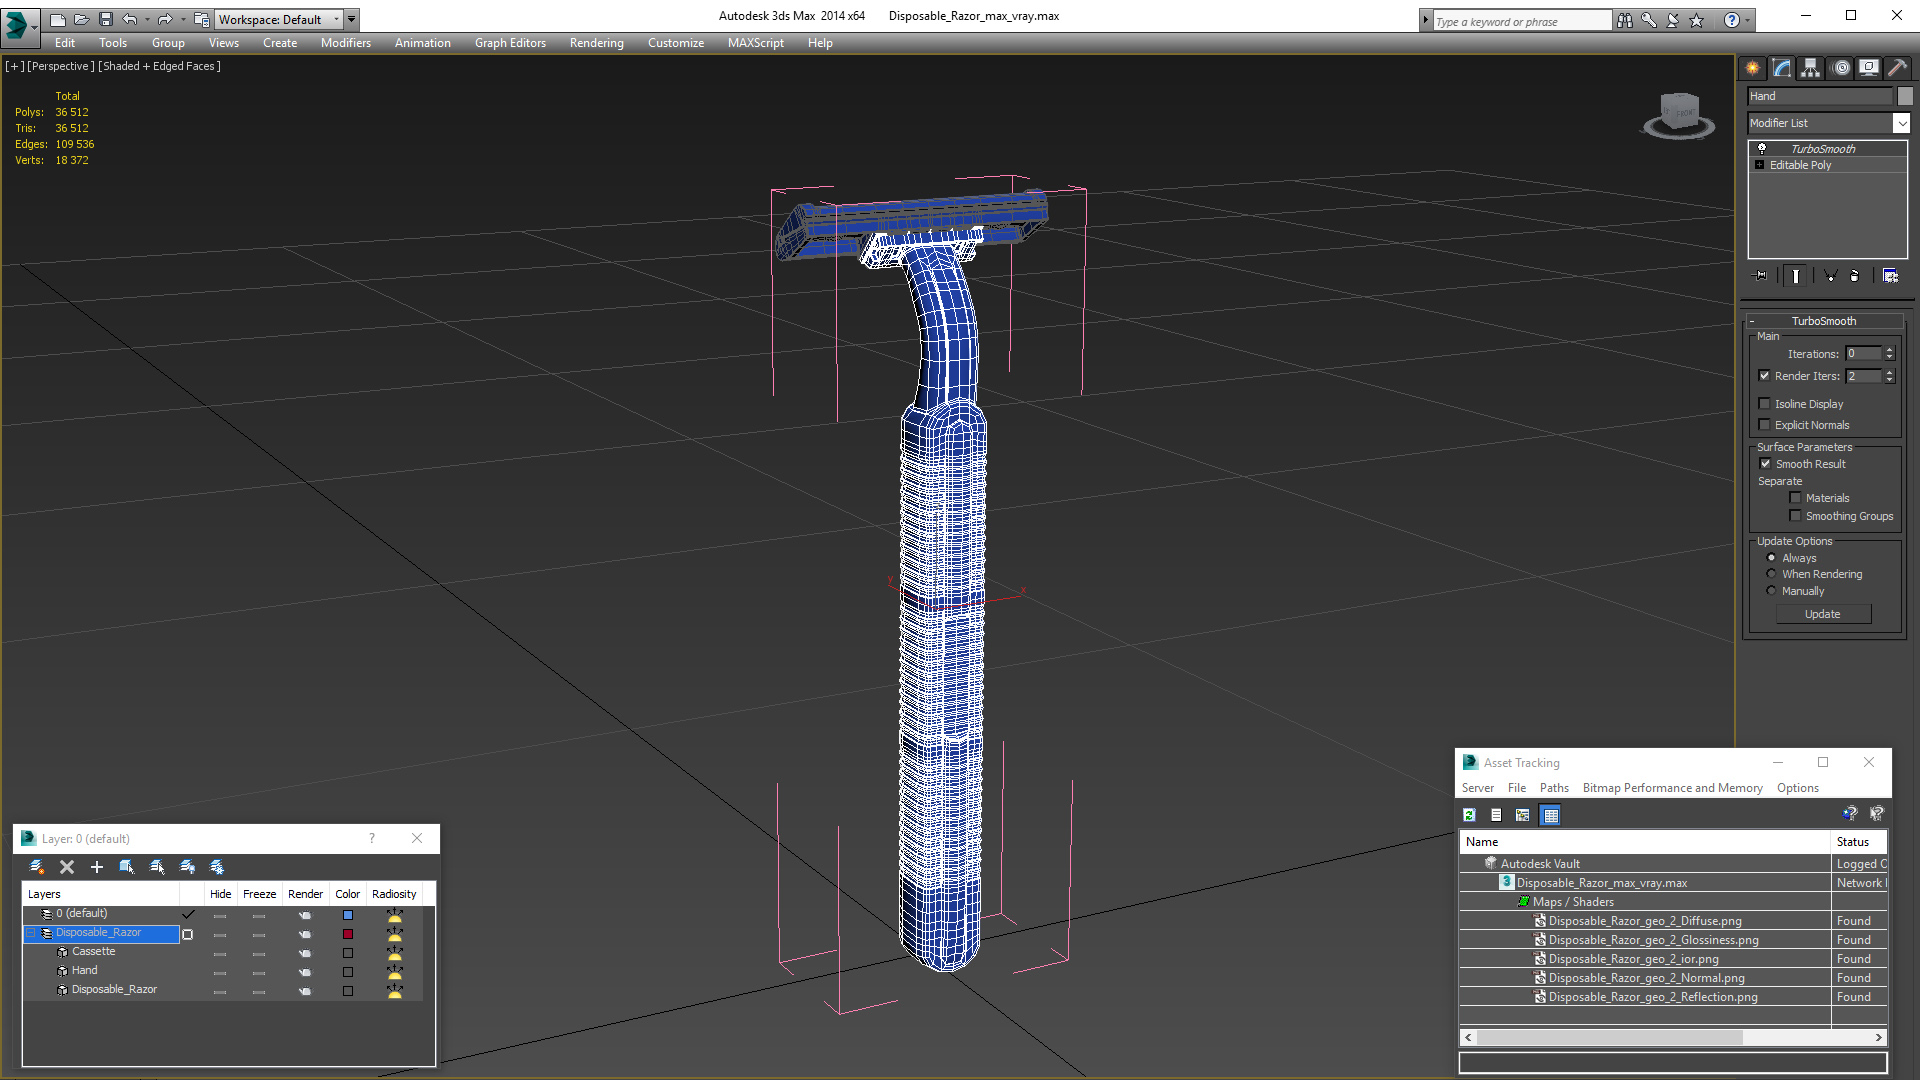Open Bitmap Performance and Memory menu
This screenshot has width=1920, height=1080.
[x=1672, y=788]
